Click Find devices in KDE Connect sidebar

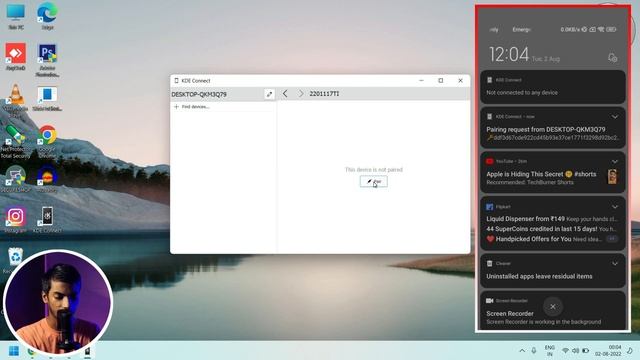click(x=192, y=107)
